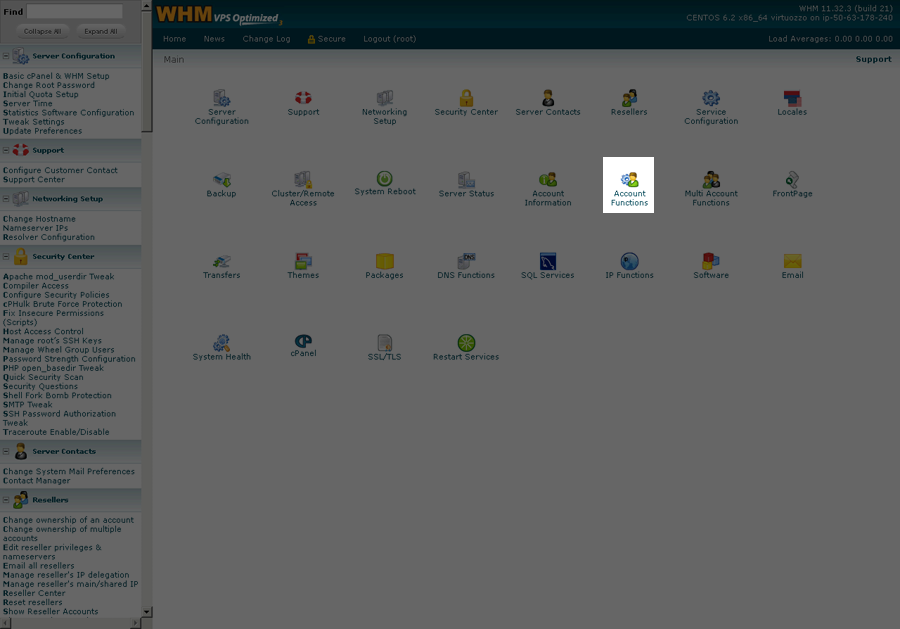Open the Email envelope icon
This screenshot has width=900, height=629.
(x=792, y=261)
